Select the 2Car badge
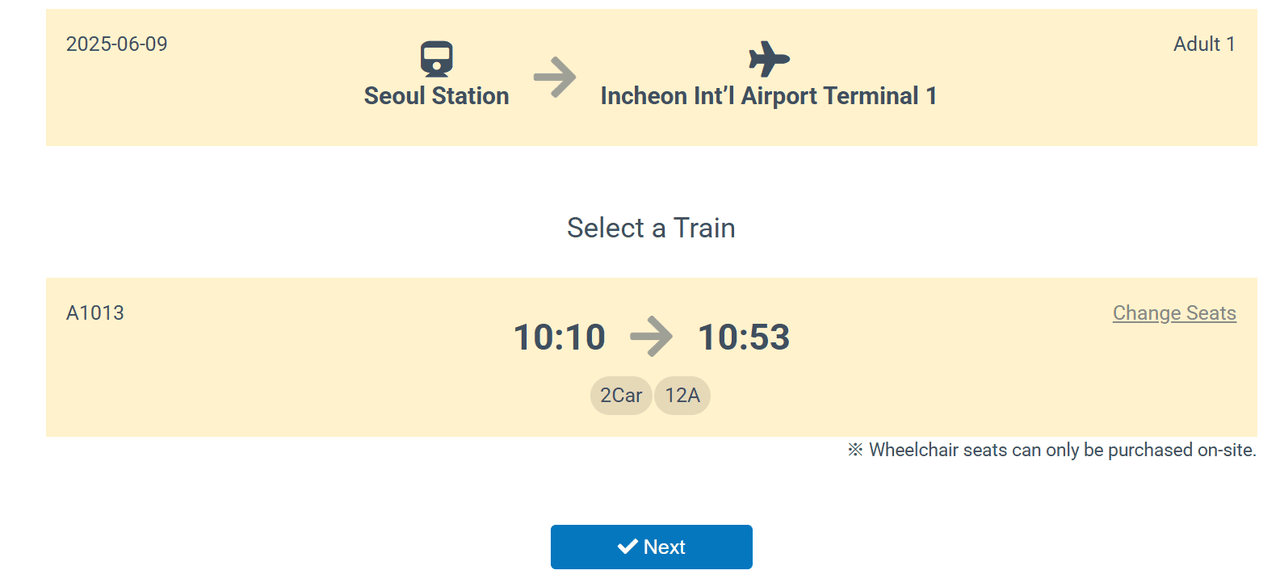This screenshot has width=1280, height=587. pyautogui.click(x=620, y=395)
